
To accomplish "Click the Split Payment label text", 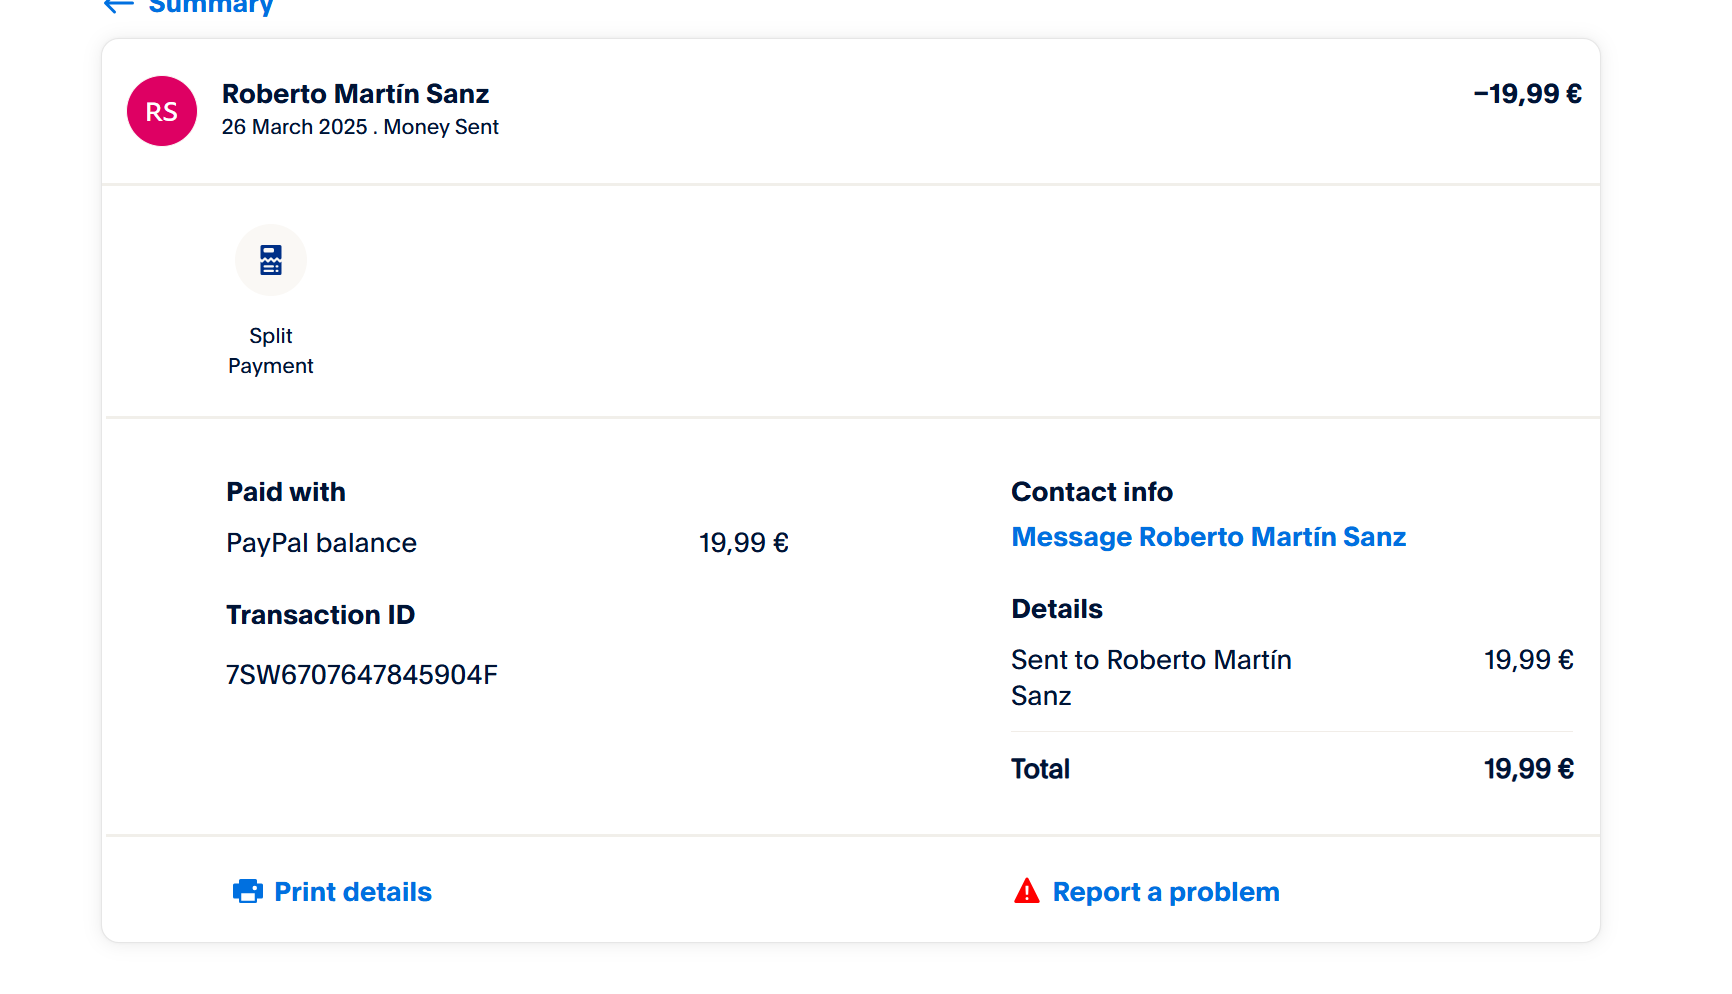I will [x=271, y=351].
